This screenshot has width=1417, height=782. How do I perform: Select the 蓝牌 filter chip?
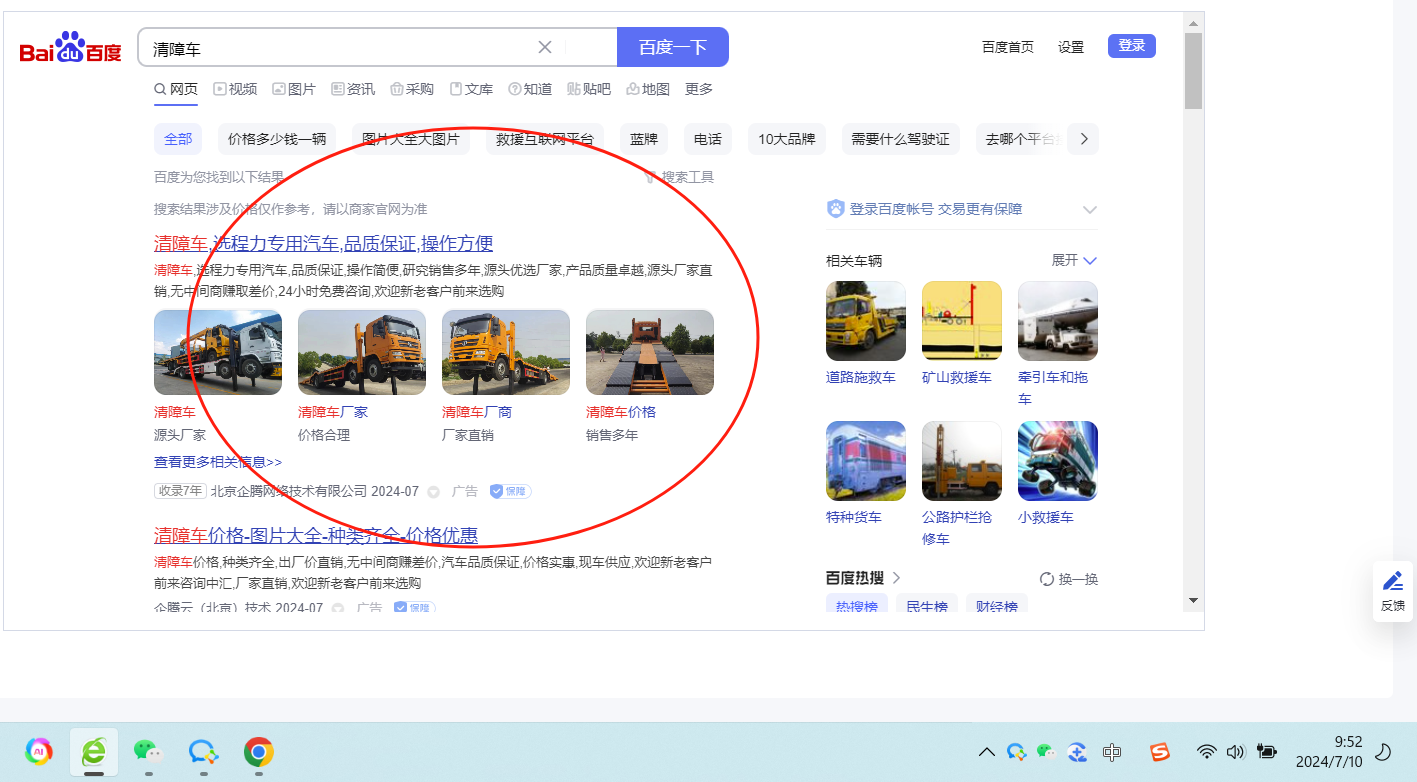pyautogui.click(x=644, y=139)
